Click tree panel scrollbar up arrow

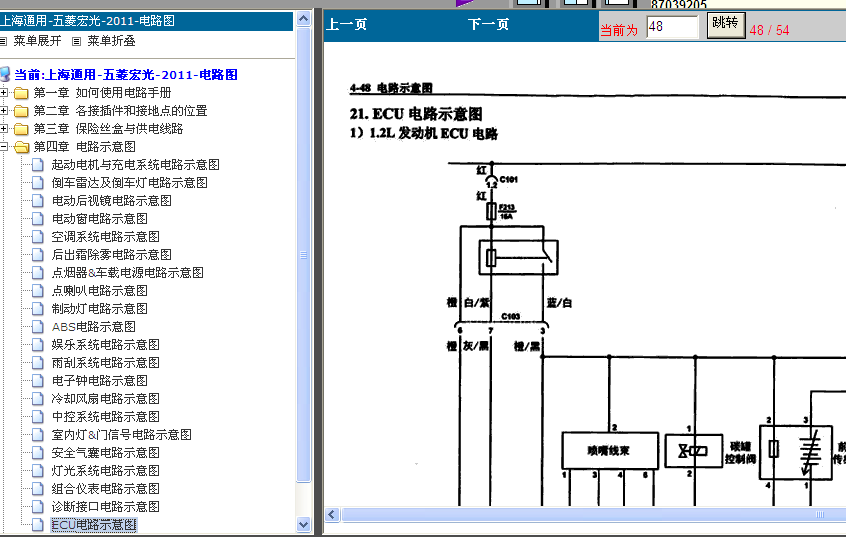click(x=304, y=19)
